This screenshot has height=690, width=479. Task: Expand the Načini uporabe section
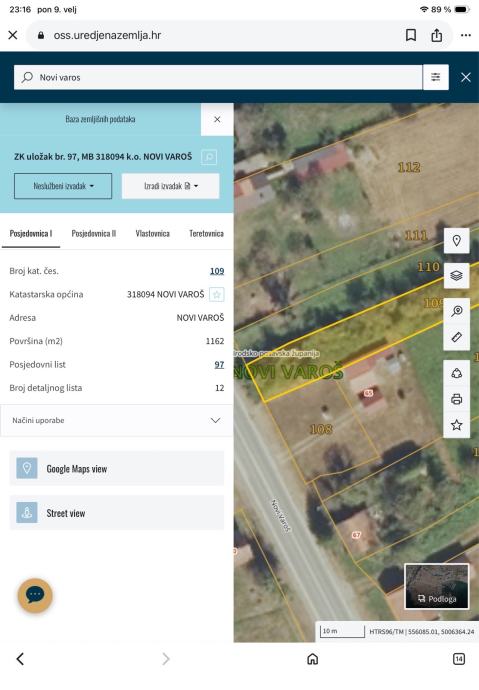click(x=117, y=420)
